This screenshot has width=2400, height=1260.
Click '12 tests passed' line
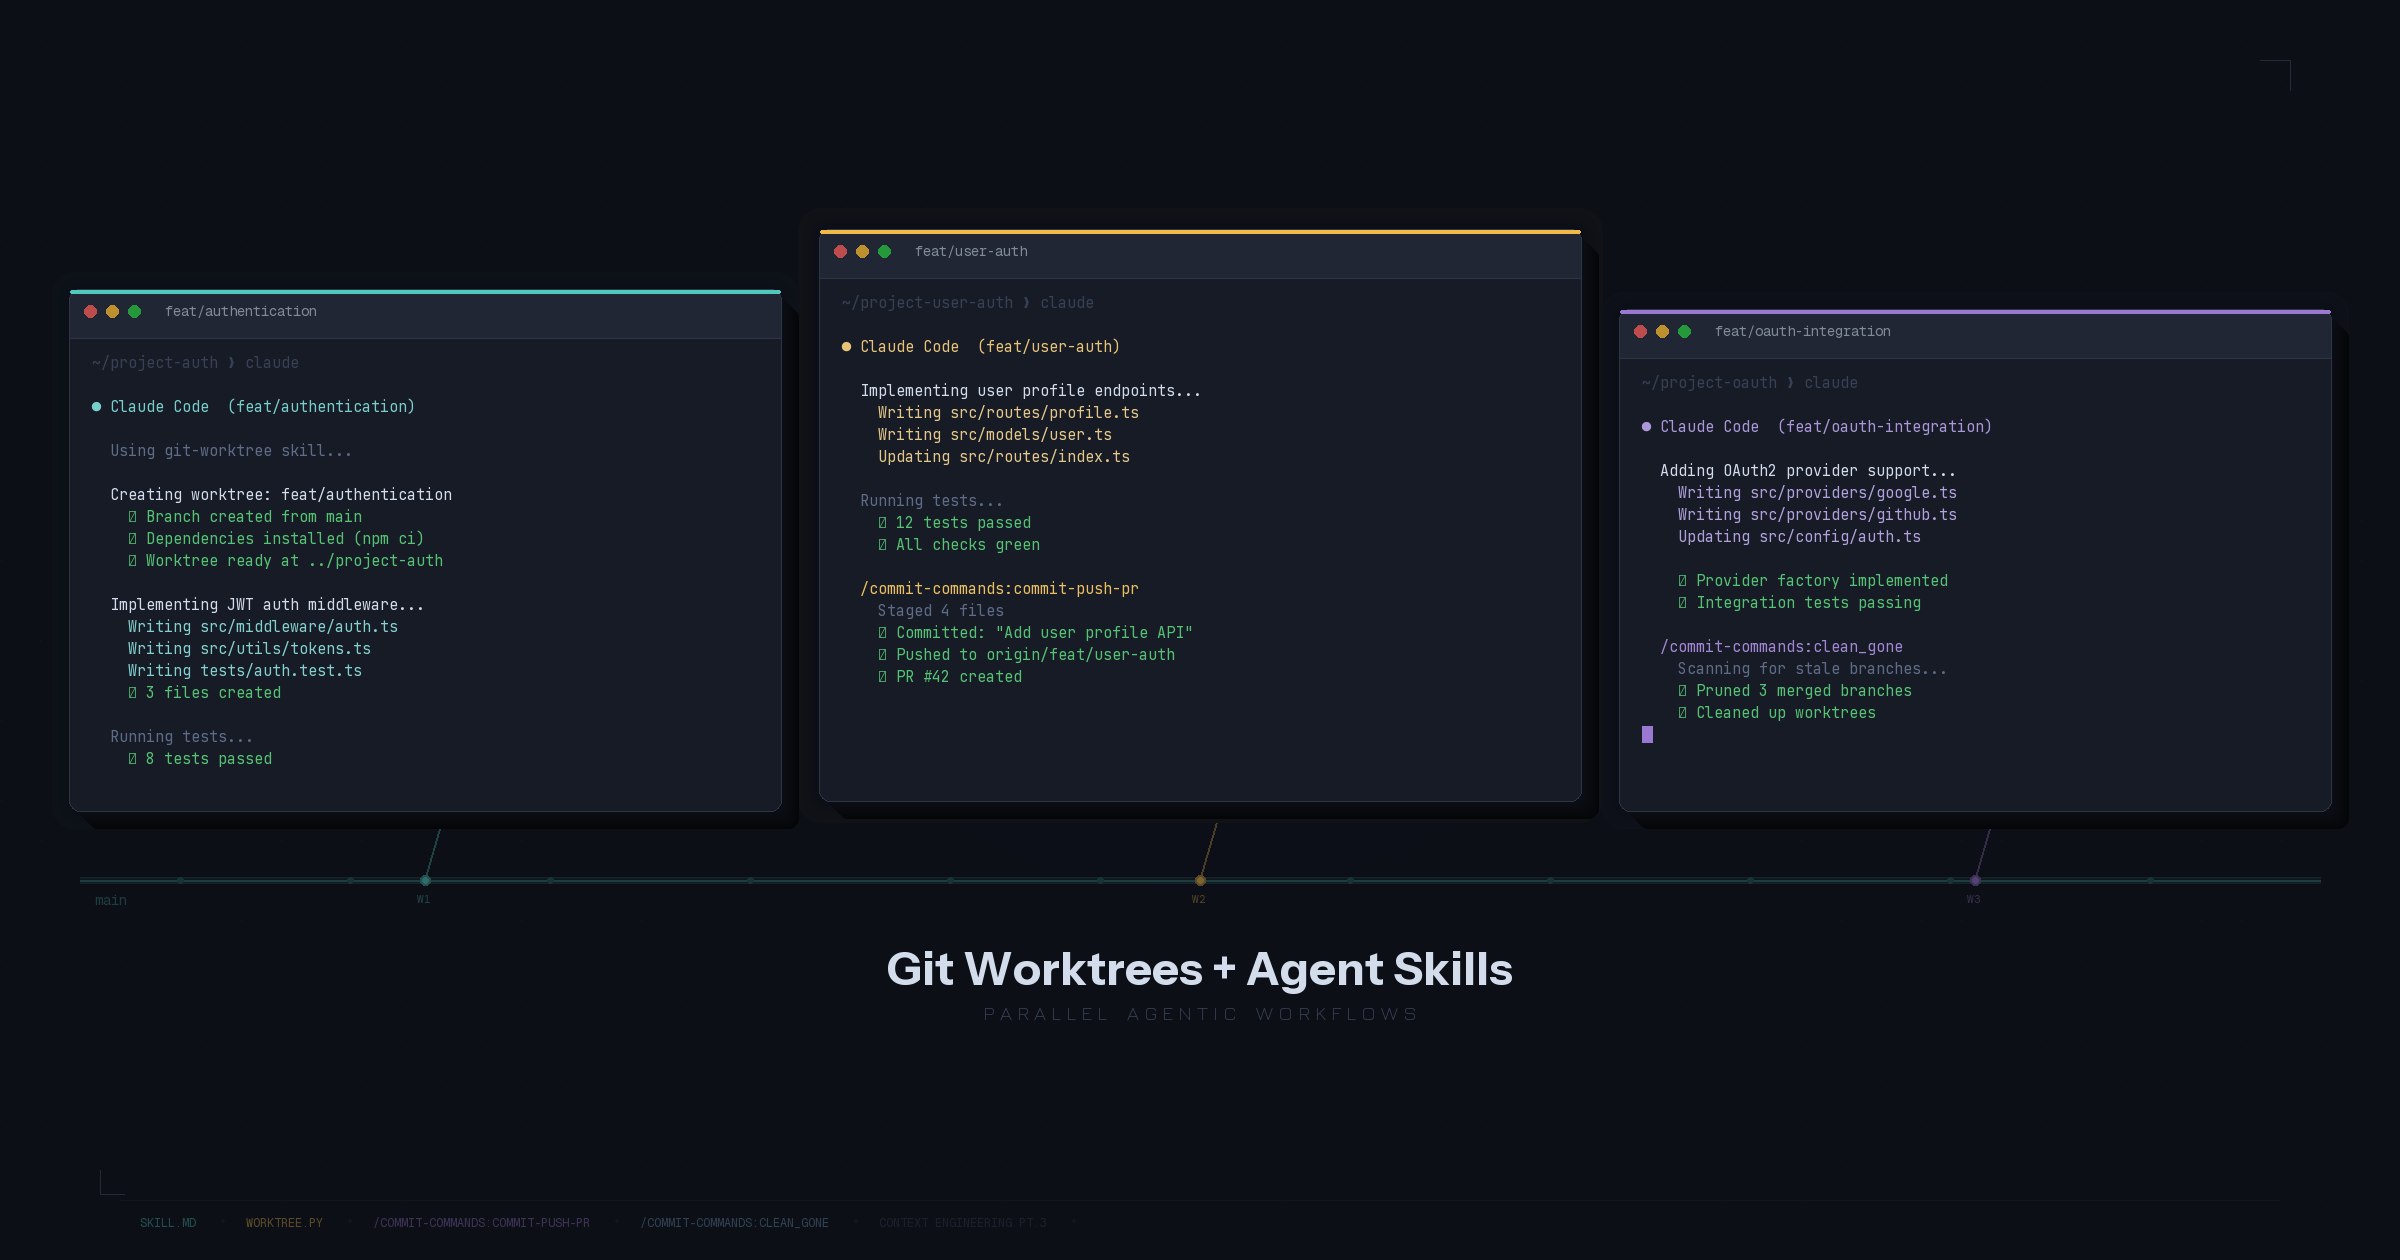pos(954,523)
